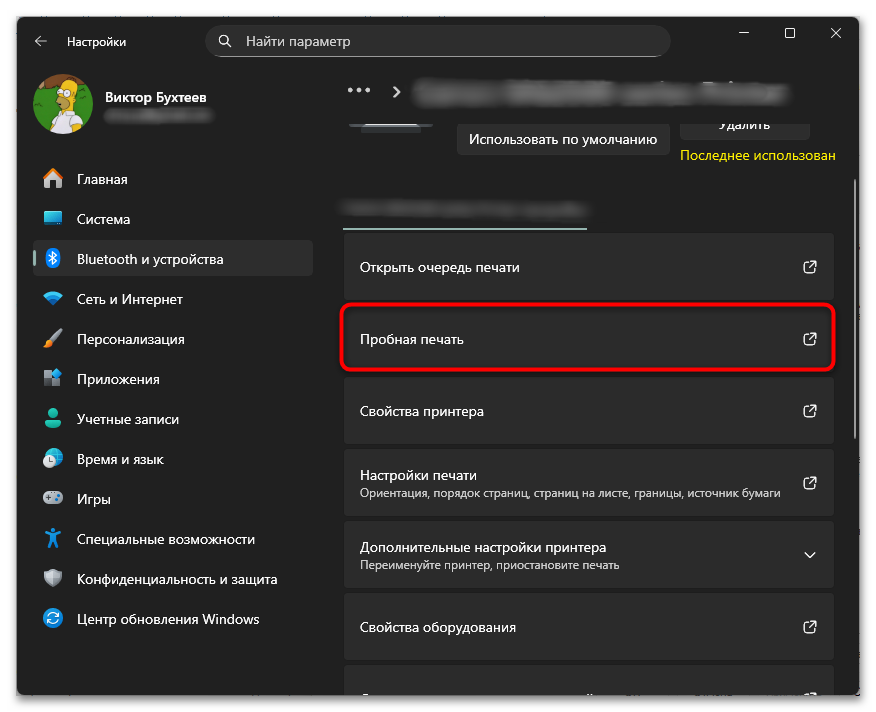Open Пробная печать
Viewport: 876px width, 712px height.
(588, 339)
